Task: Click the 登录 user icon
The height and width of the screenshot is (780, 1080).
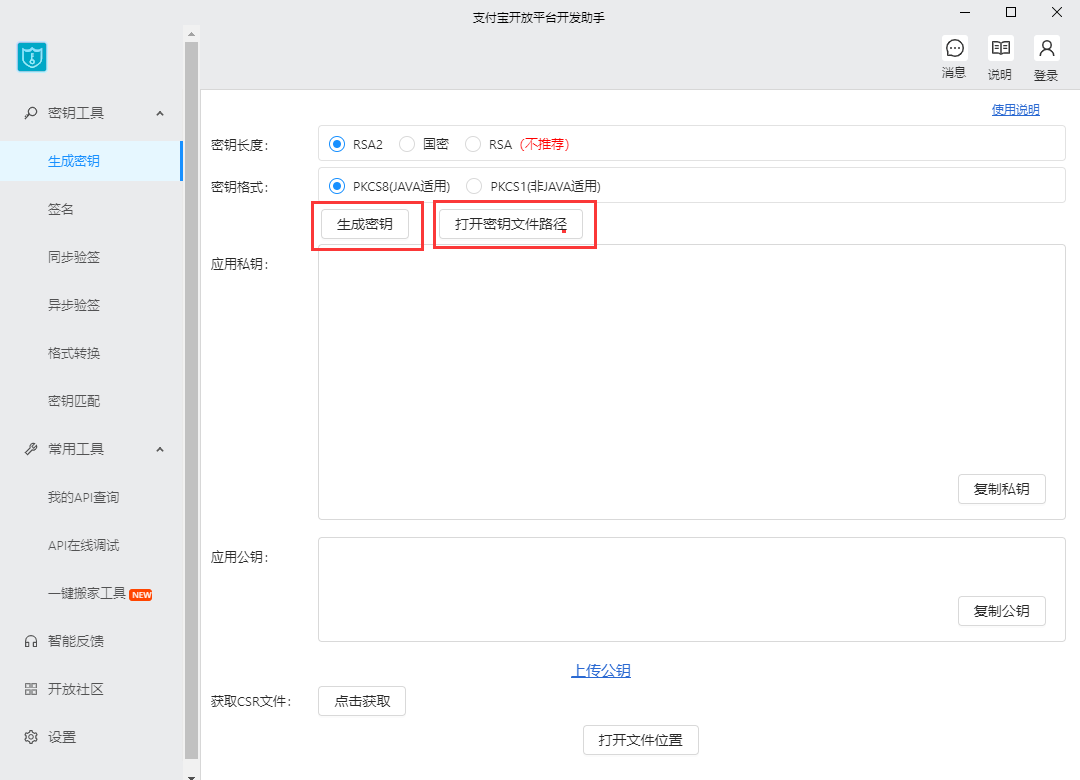Action: 1046,48
